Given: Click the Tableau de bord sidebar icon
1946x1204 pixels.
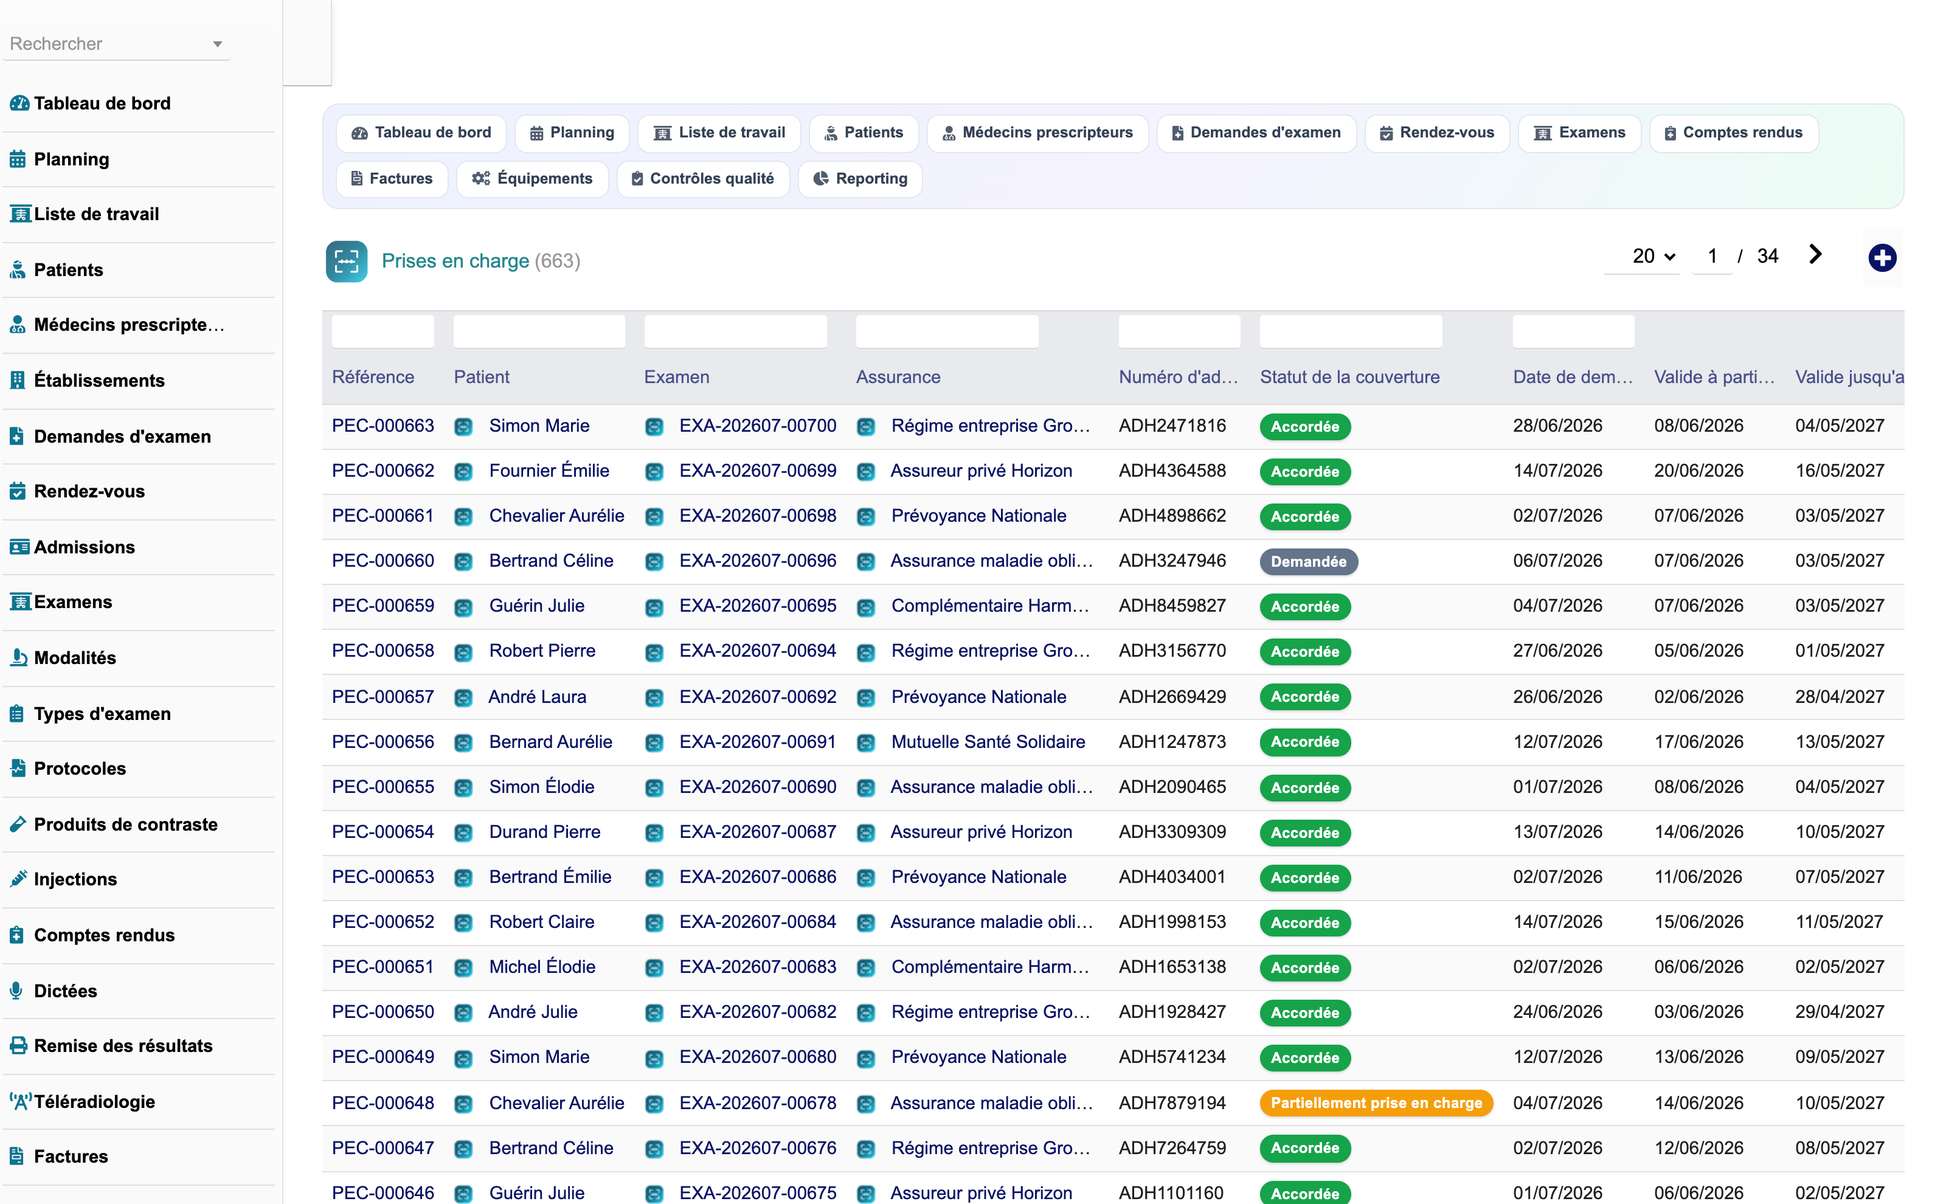Looking at the screenshot, I should tap(18, 103).
